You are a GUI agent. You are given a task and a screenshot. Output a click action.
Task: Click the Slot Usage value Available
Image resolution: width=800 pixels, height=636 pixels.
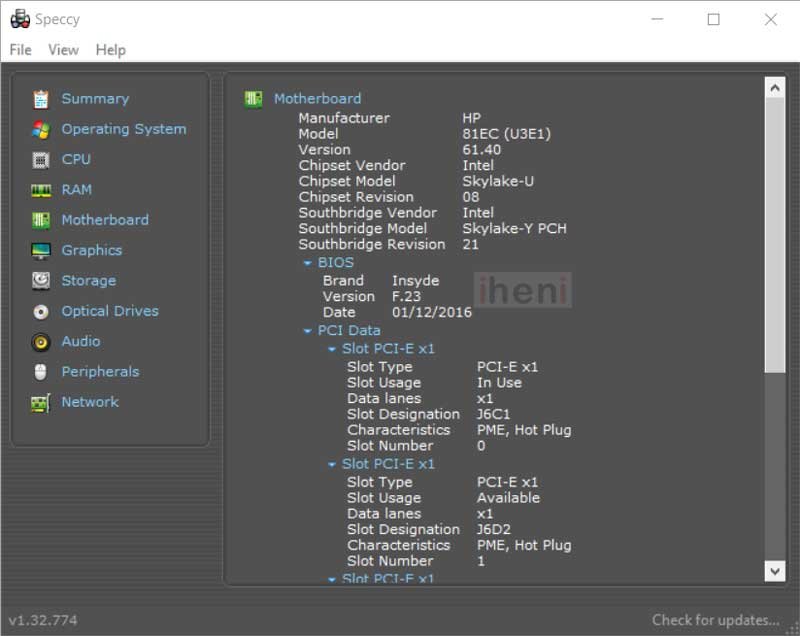click(508, 498)
